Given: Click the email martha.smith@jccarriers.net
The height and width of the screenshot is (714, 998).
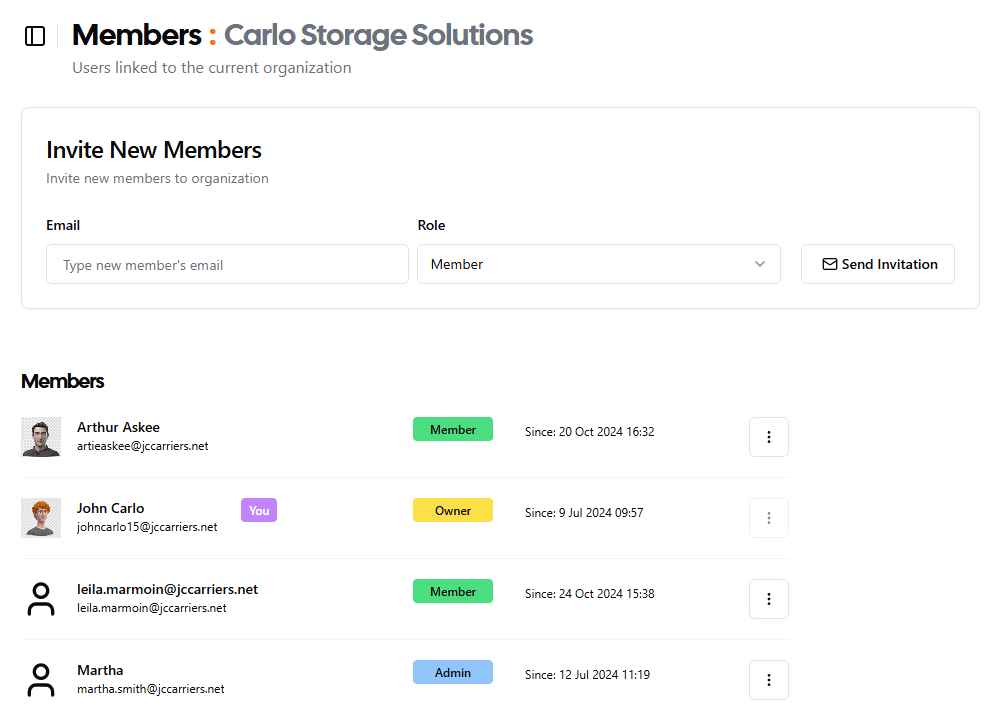Looking at the screenshot, I should coord(151,689).
